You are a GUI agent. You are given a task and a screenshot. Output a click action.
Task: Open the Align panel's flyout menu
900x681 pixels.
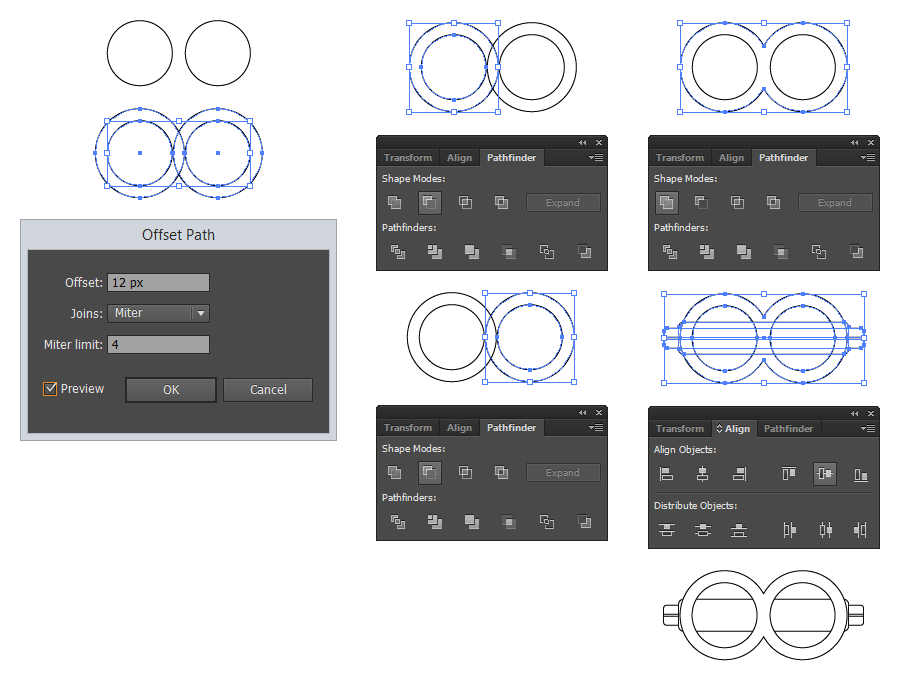(x=868, y=428)
